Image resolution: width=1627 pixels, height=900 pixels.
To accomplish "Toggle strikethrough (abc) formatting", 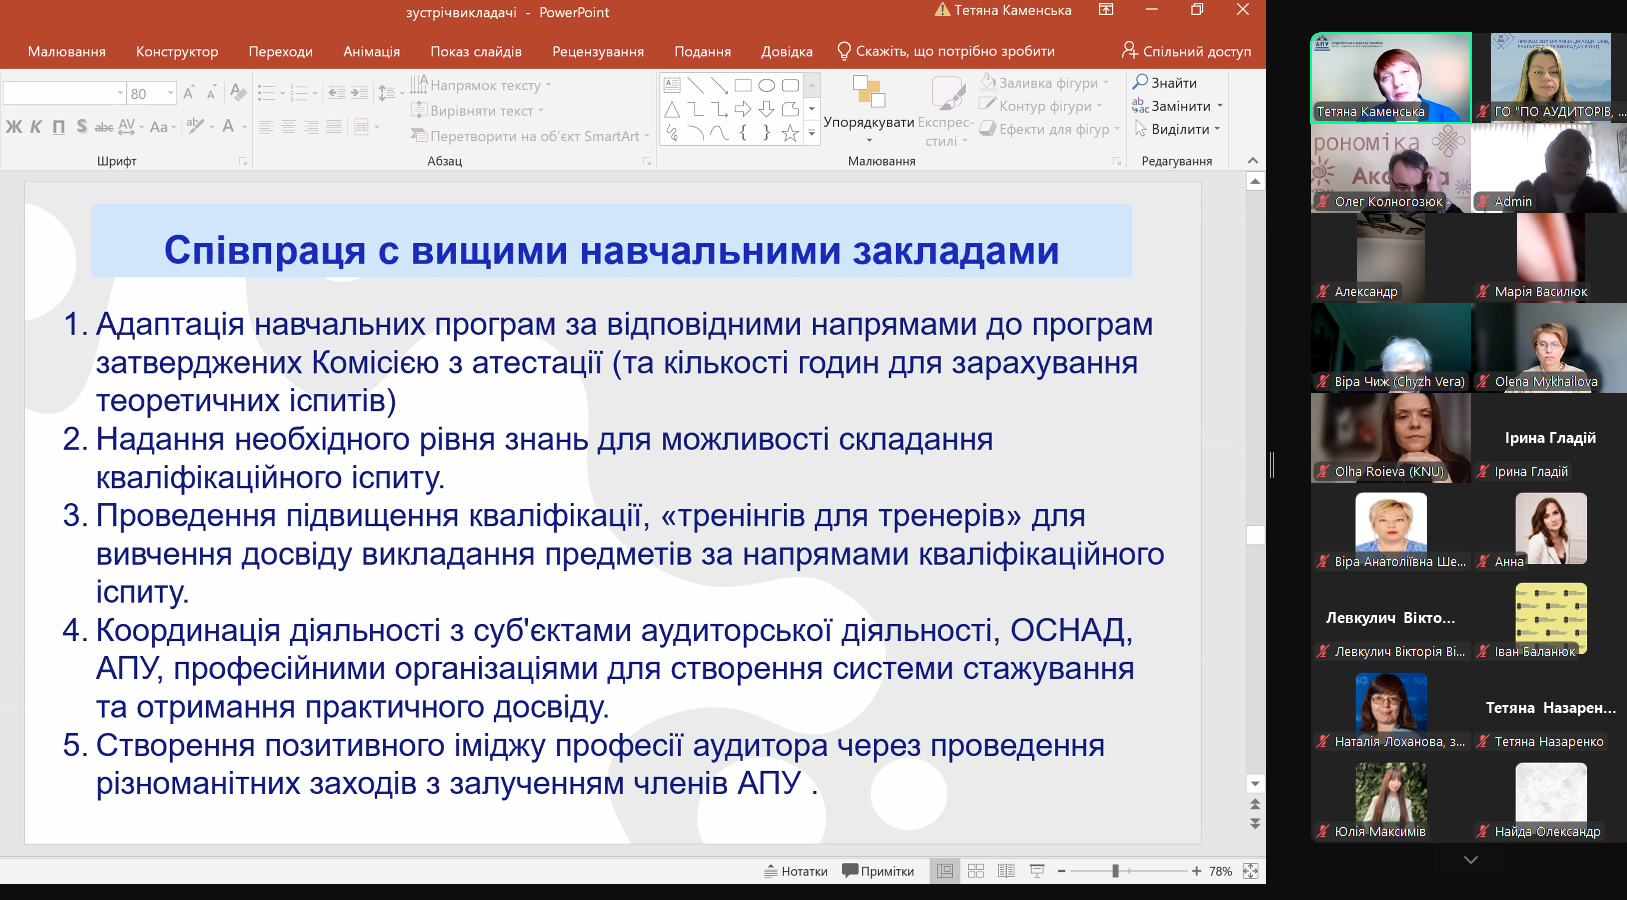I will tap(104, 127).
